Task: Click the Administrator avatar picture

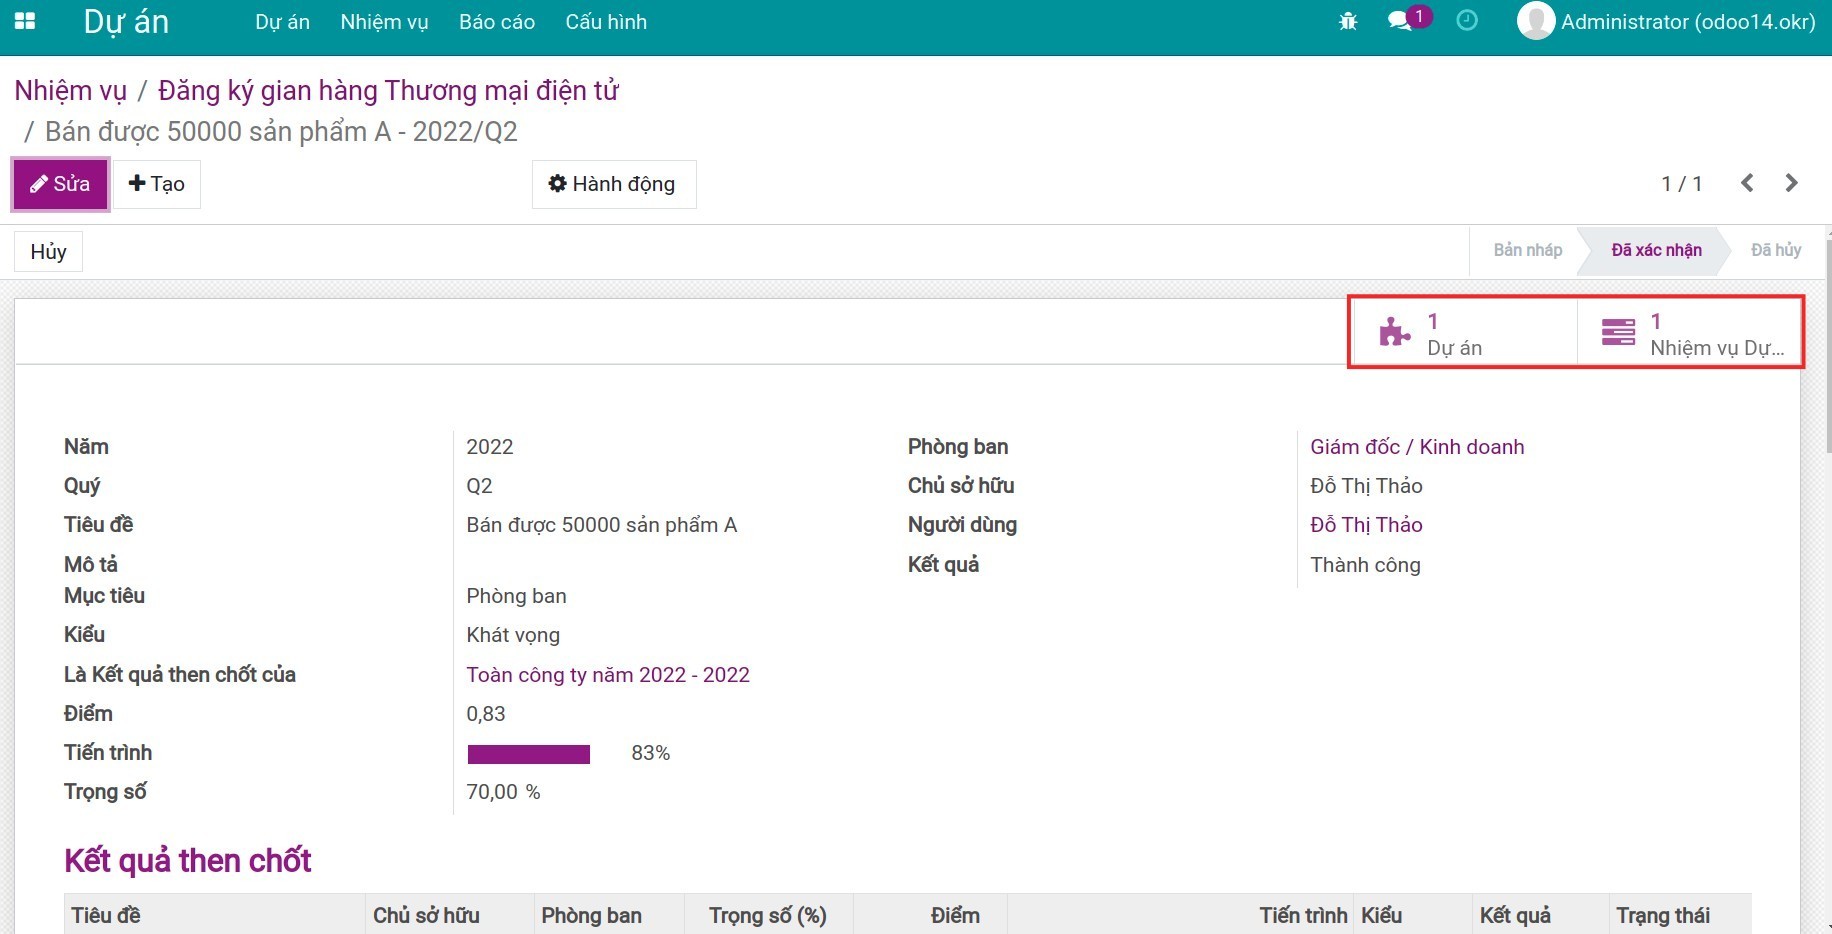Action: pos(1535,21)
